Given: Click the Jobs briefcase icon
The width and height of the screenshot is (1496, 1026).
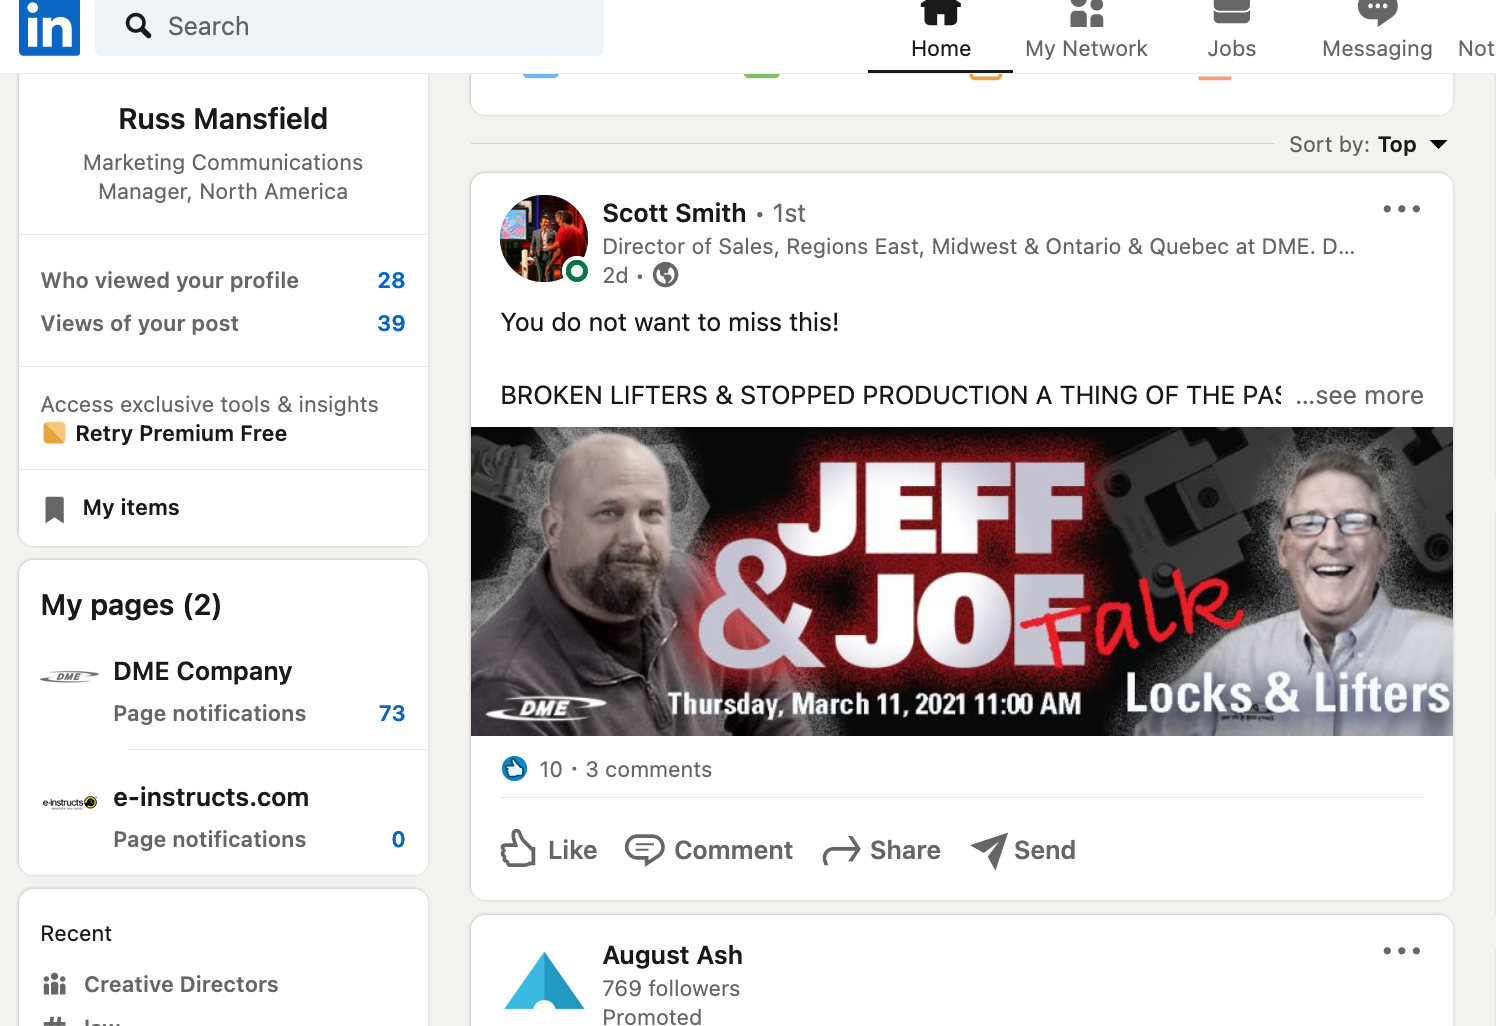Looking at the screenshot, I should click(x=1231, y=12).
